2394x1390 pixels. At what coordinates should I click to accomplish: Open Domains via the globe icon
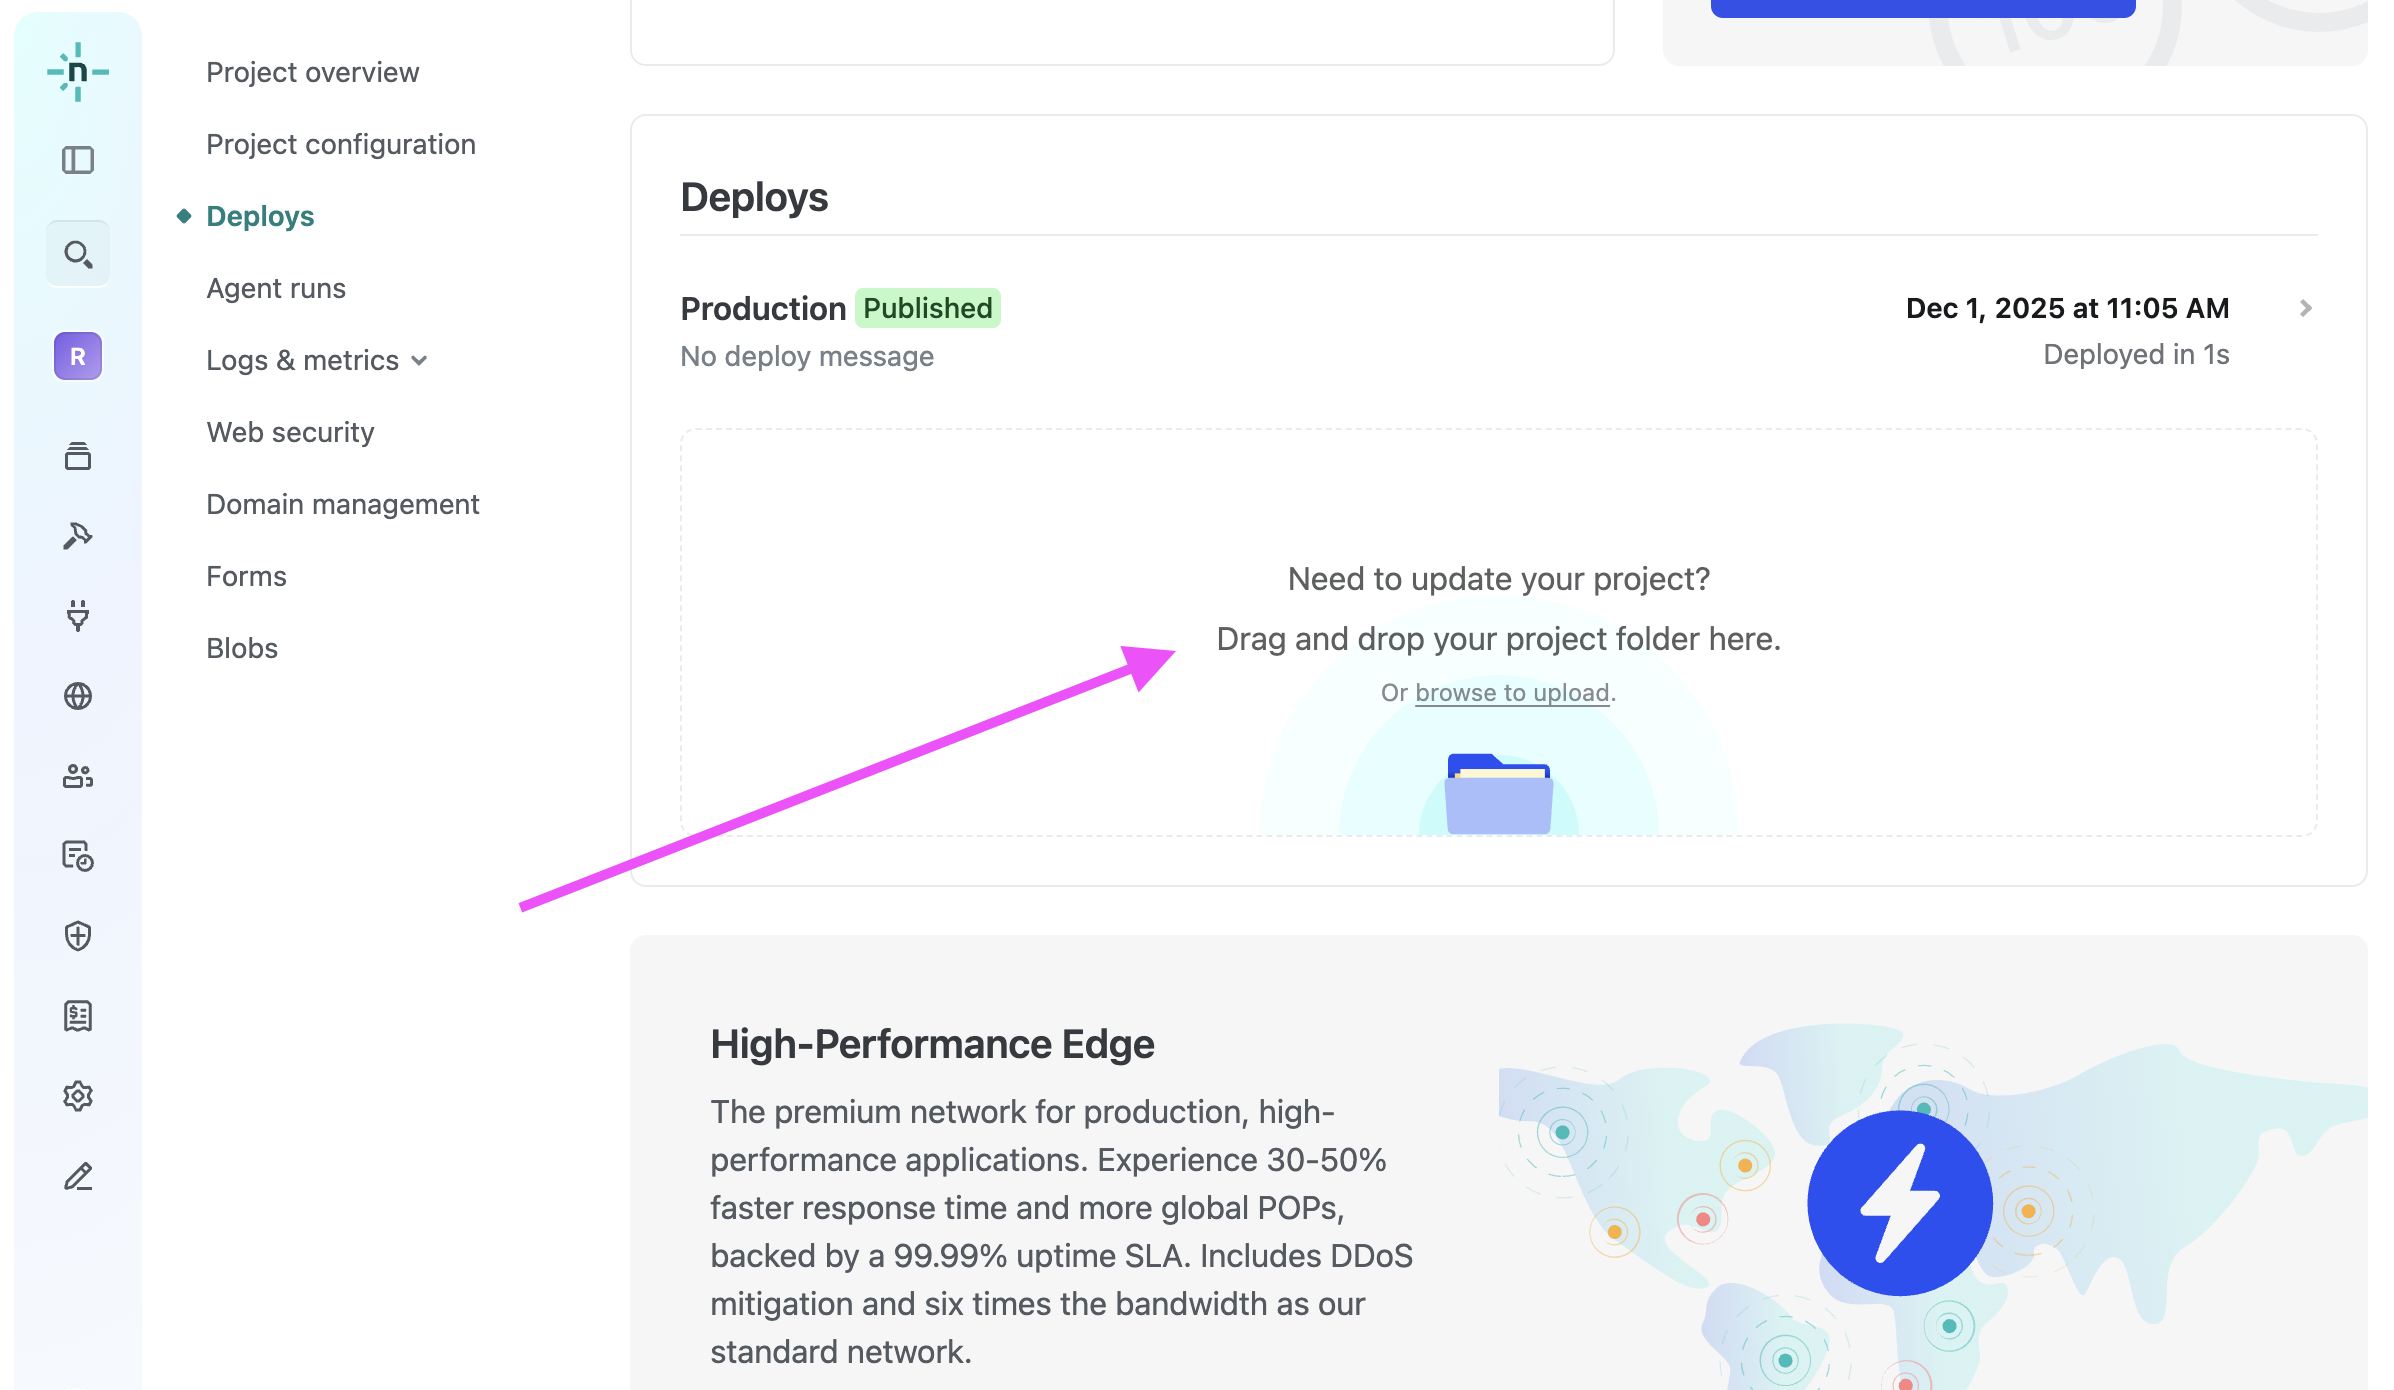click(x=78, y=696)
